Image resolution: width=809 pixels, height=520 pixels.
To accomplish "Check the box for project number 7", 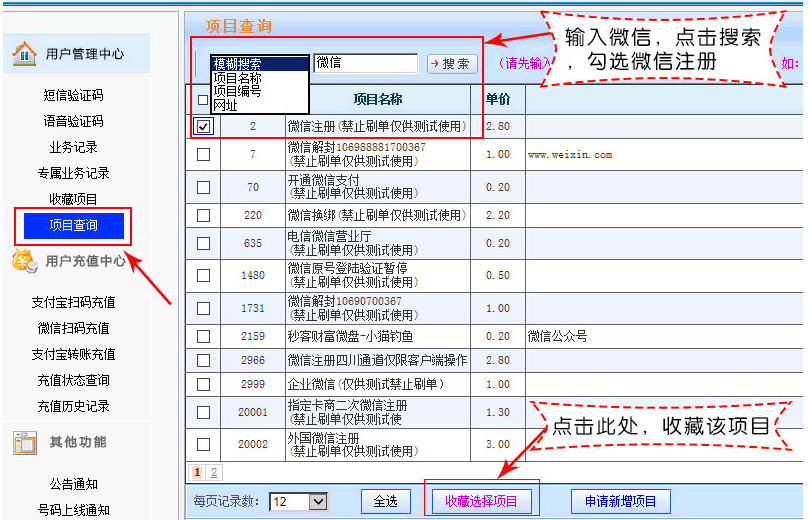I will pyautogui.click(x=203, y=154).
